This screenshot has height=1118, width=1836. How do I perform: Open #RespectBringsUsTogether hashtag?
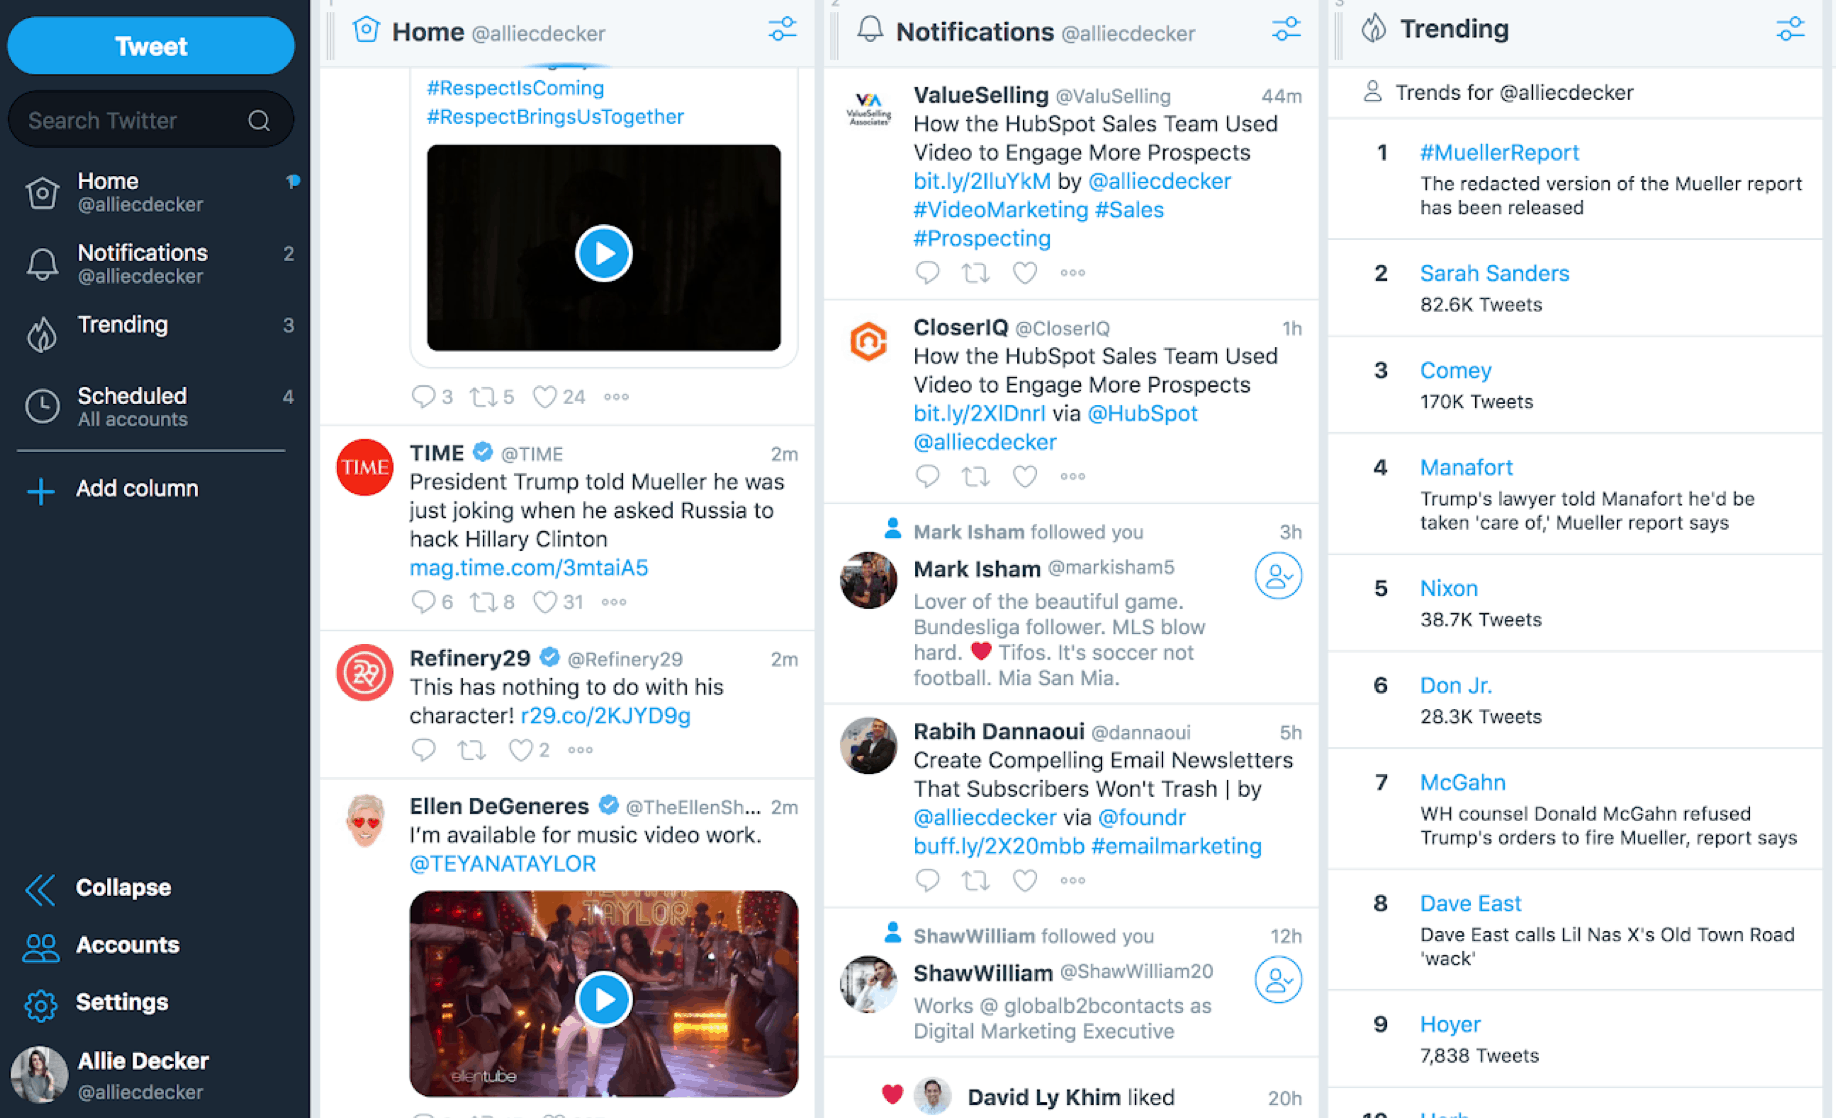pos(555,117)
